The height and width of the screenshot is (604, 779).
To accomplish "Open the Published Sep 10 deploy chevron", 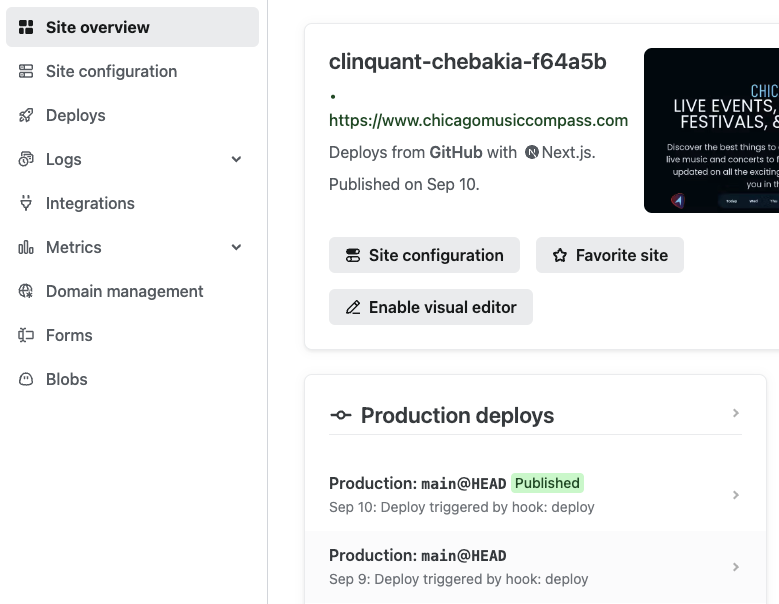I will pyautogui.click(x=736, y=495).
